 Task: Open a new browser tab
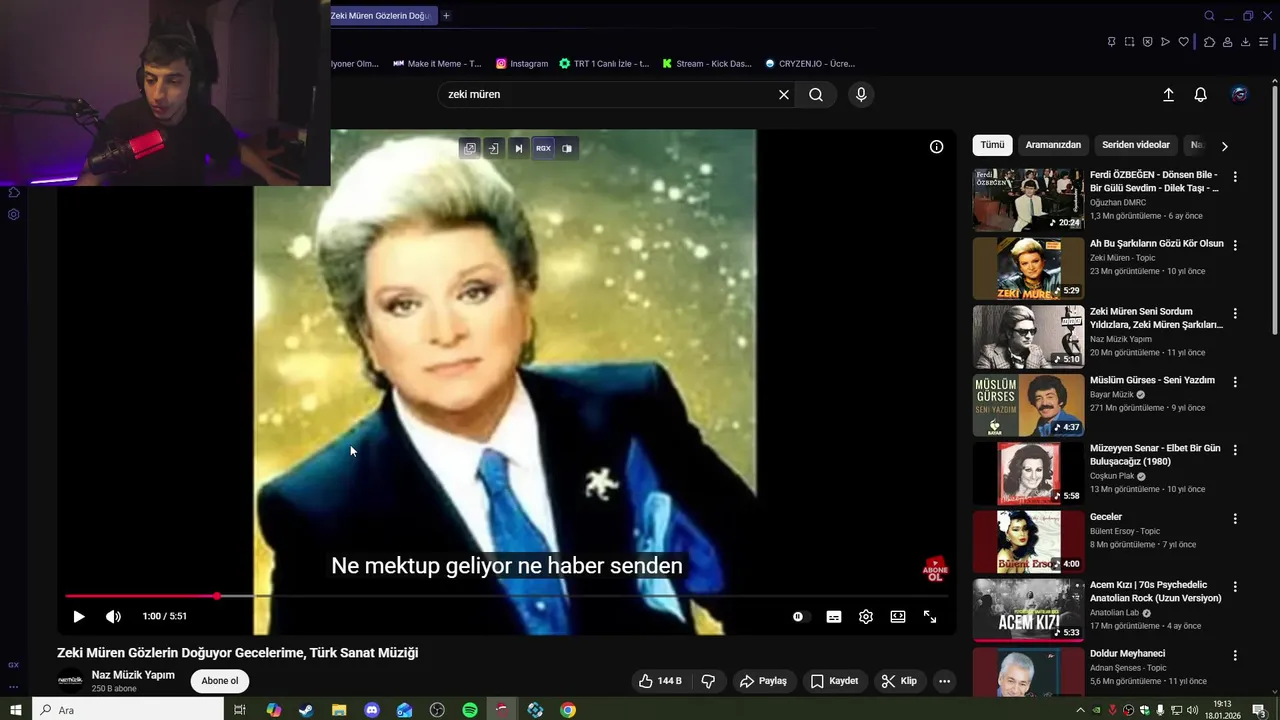point(446,15)
